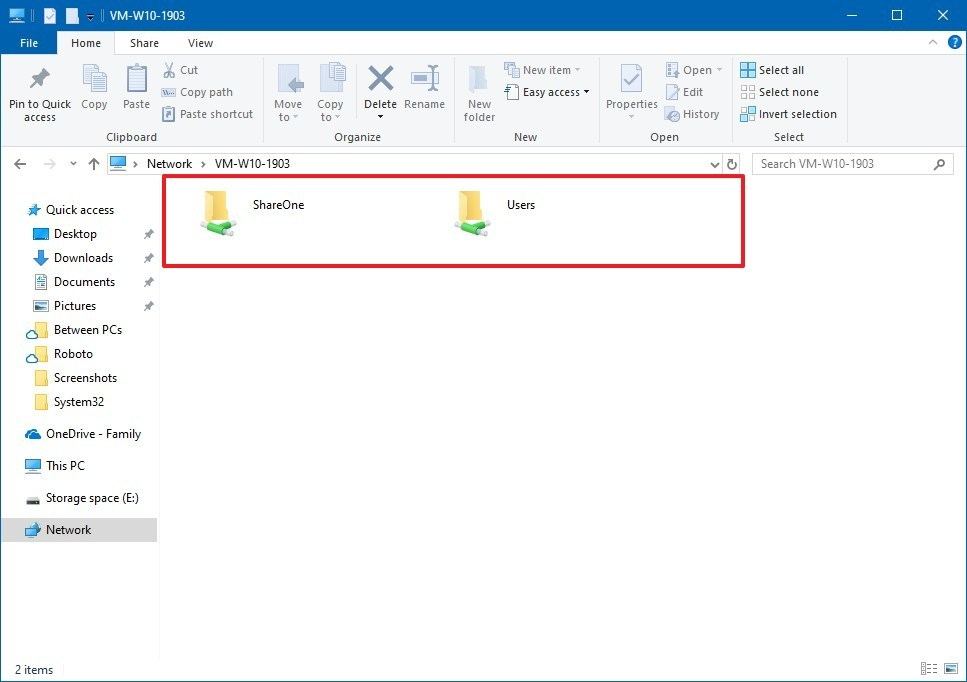Go forward with the right arrow
Screen dimensions: 967x682
tap(50, 163)
